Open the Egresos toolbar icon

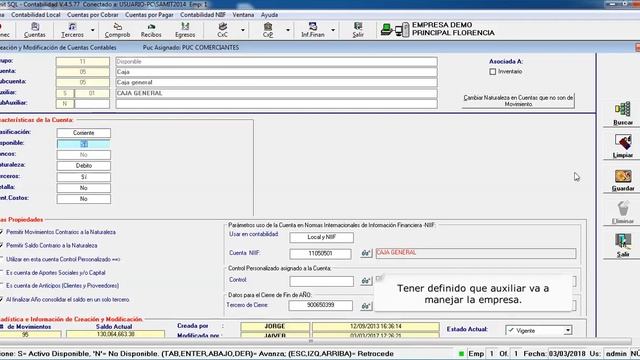(x=185, y=30)
